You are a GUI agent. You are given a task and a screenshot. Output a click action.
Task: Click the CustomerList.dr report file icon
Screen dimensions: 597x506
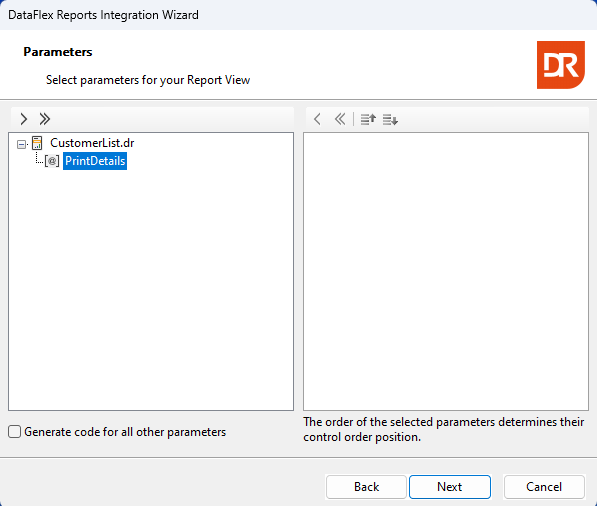coord(37,143)
